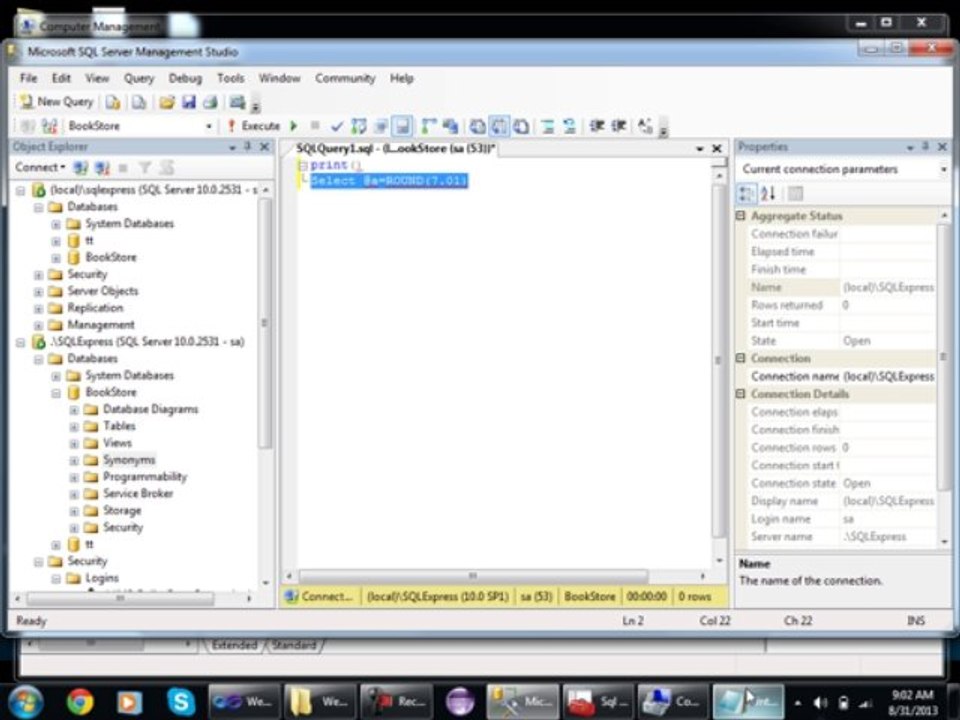Click Object Explorer disconnect icon
The height and width of the screenshot is (720, 960).
pos(102,167)
